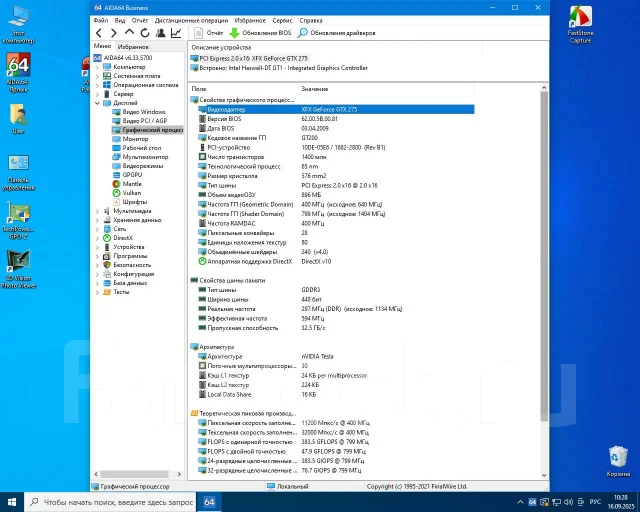Image resolution: width=640 pixels, height=512 pixels.
Task: Click the Значение column header
Action: click(x=386, y=89)
